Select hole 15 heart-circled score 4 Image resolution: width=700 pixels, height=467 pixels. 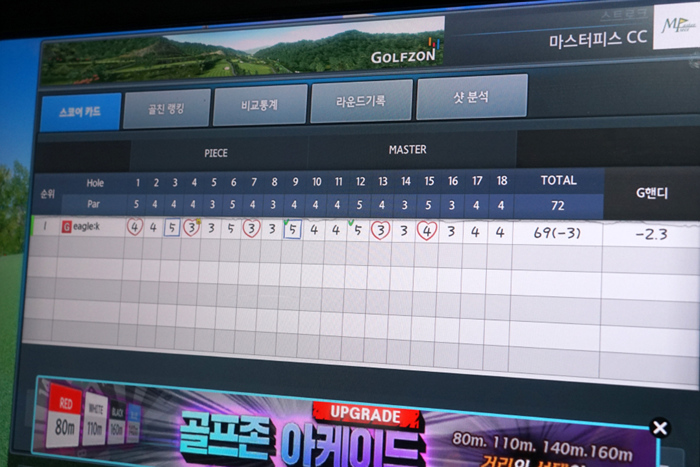(427, 231)
